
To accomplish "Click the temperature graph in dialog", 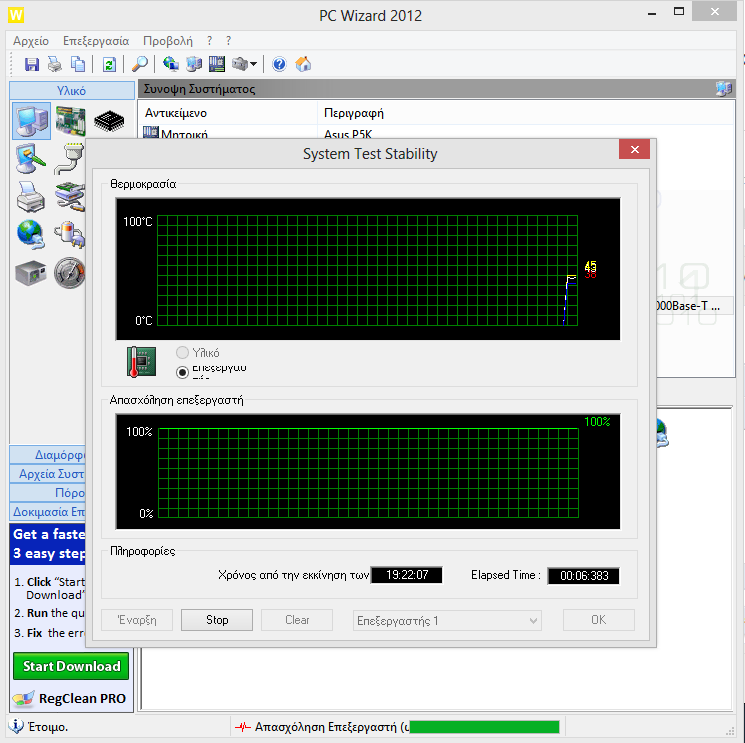I will [368, 269].
